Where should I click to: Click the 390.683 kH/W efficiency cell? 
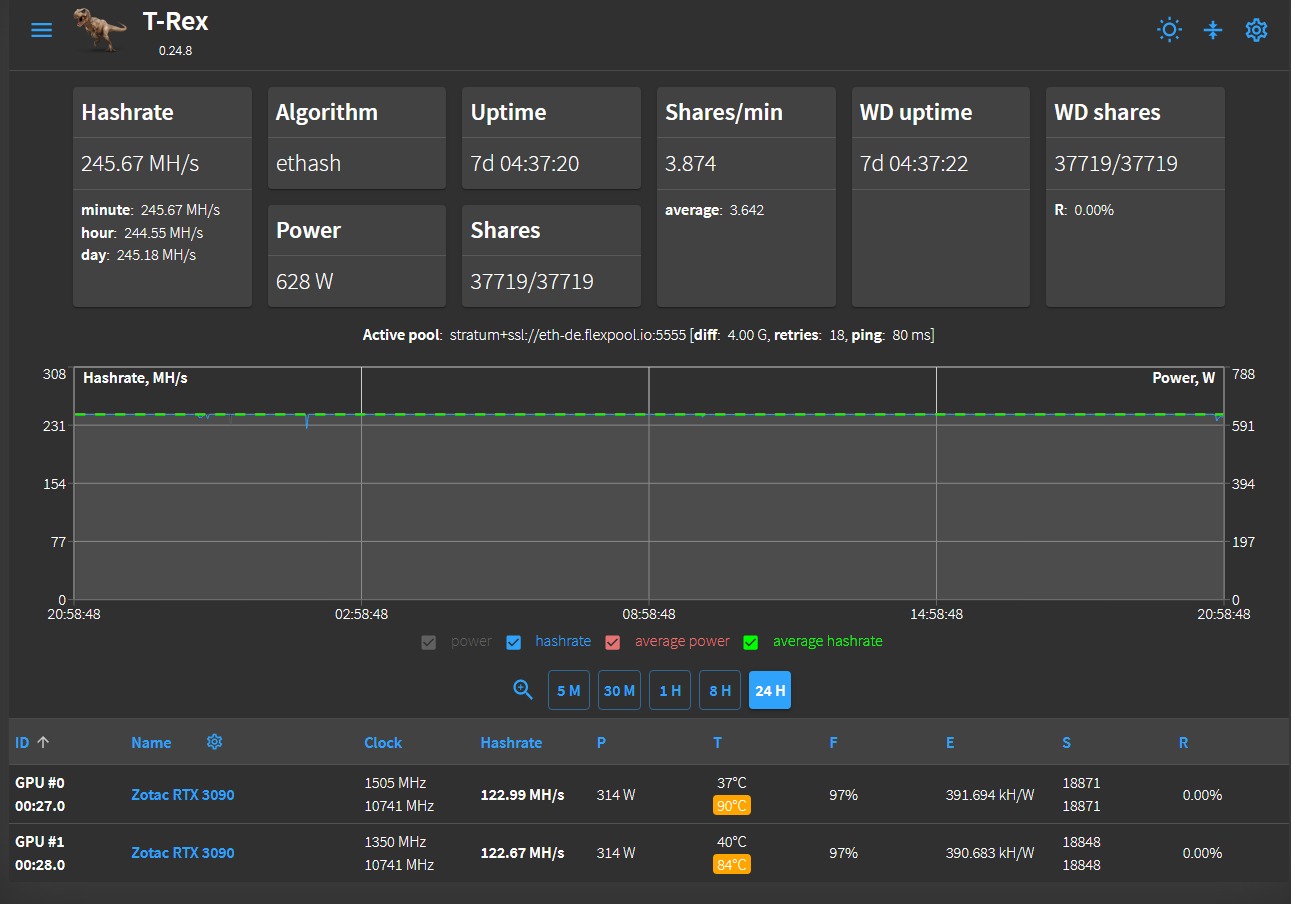pyautogui.click(x=990, y=853)
